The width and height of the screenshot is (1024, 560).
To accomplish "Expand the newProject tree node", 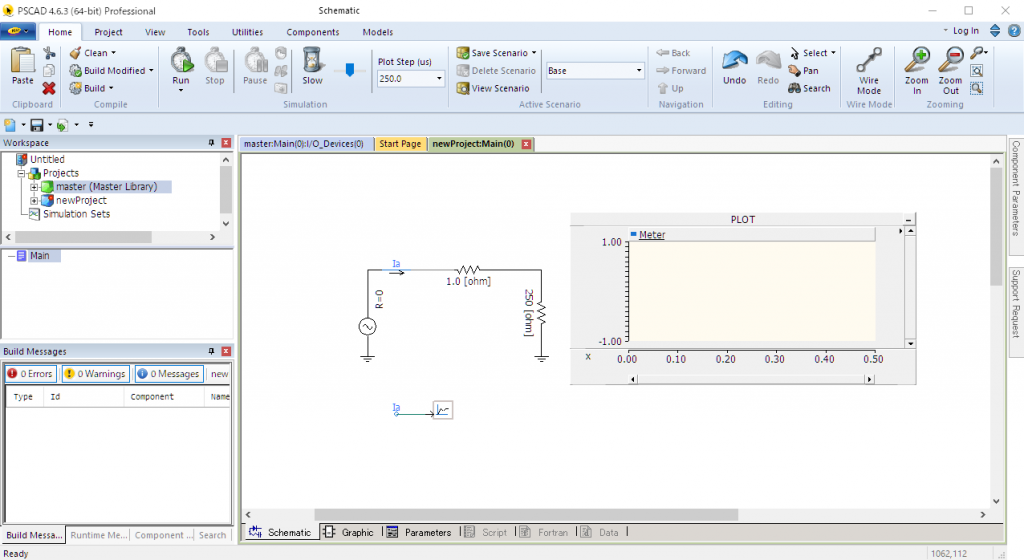I will (34, 201).
